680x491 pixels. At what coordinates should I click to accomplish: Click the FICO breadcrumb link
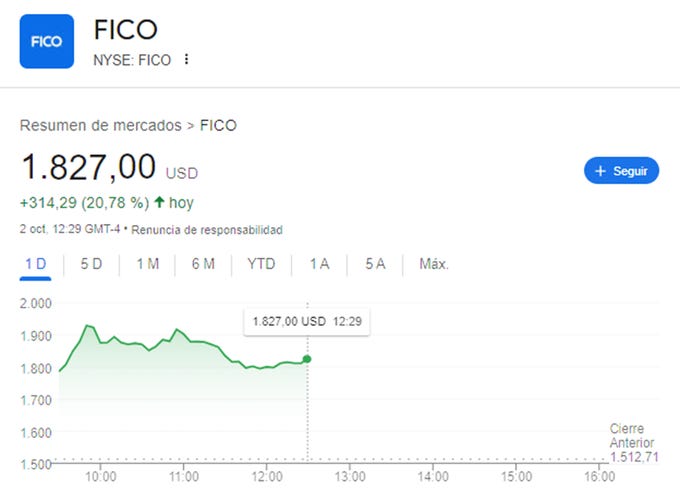[218, 125]
